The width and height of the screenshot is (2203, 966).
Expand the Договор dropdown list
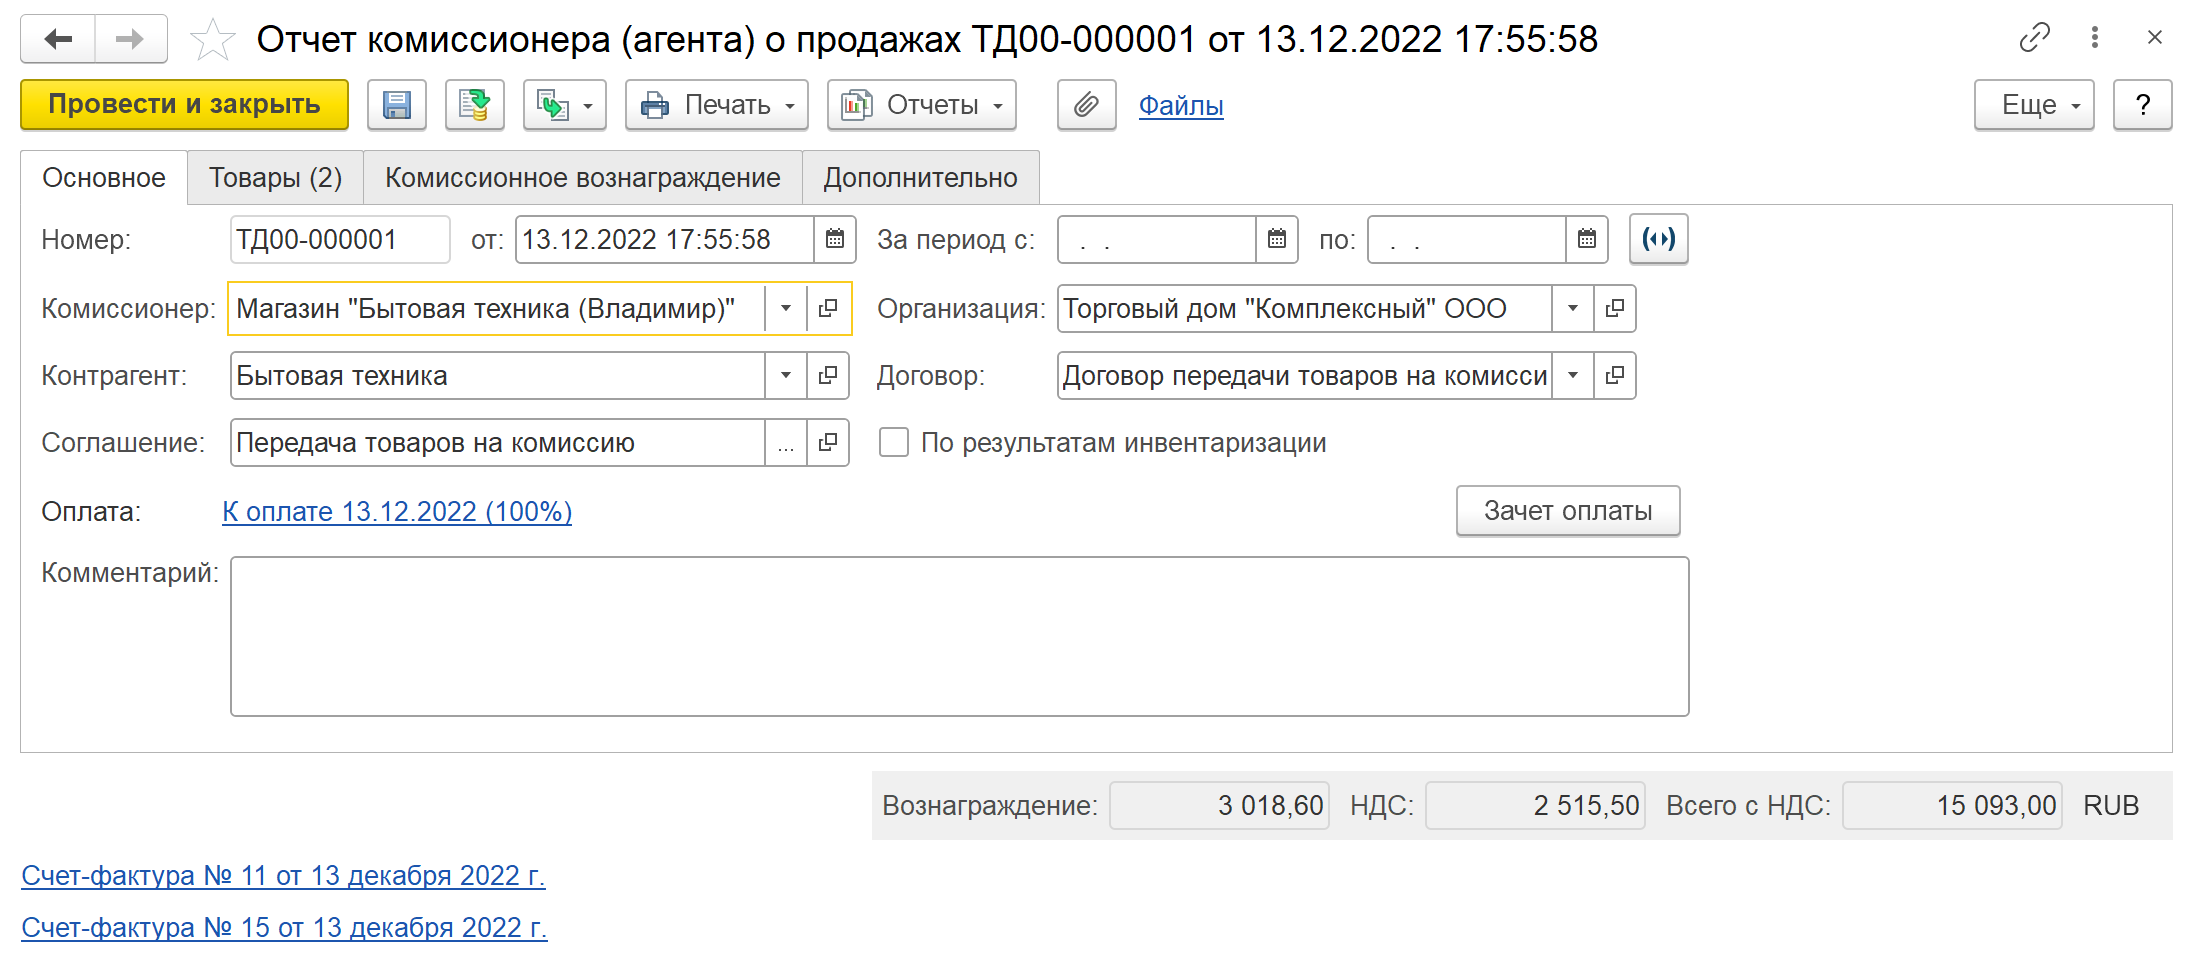(1573, 376)
